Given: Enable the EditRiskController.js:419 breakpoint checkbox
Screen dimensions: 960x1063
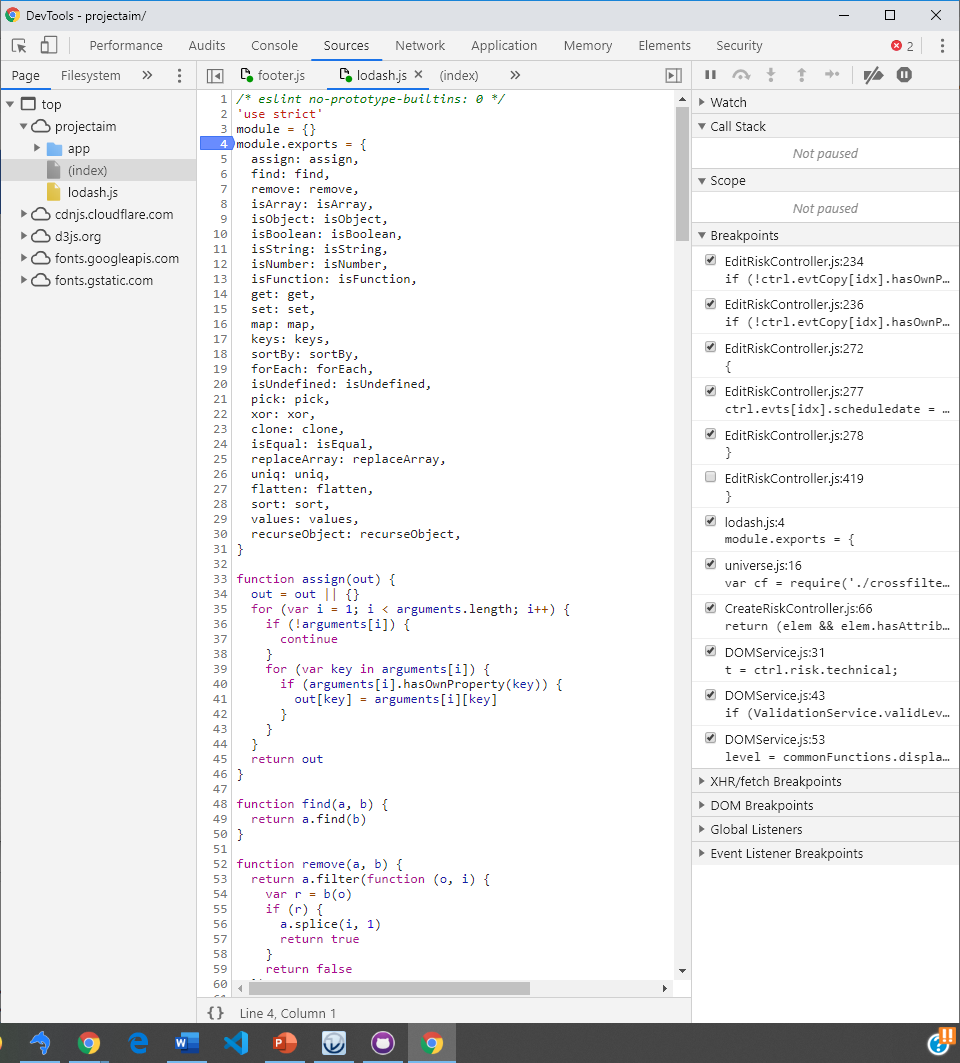Looking at the screenshot, I should [710, 477].
